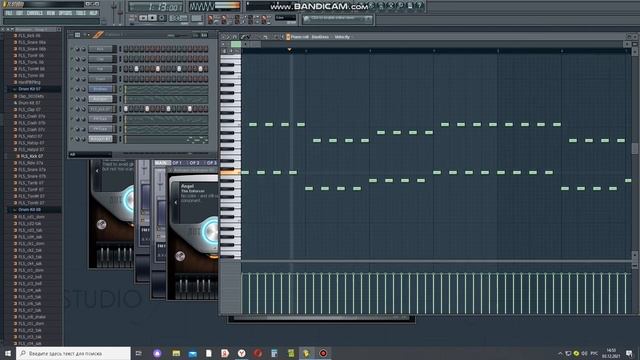The image size is (640, 360).
Task: Click the large glowing knob in Angel plugin
Action: tap(211, 232)
